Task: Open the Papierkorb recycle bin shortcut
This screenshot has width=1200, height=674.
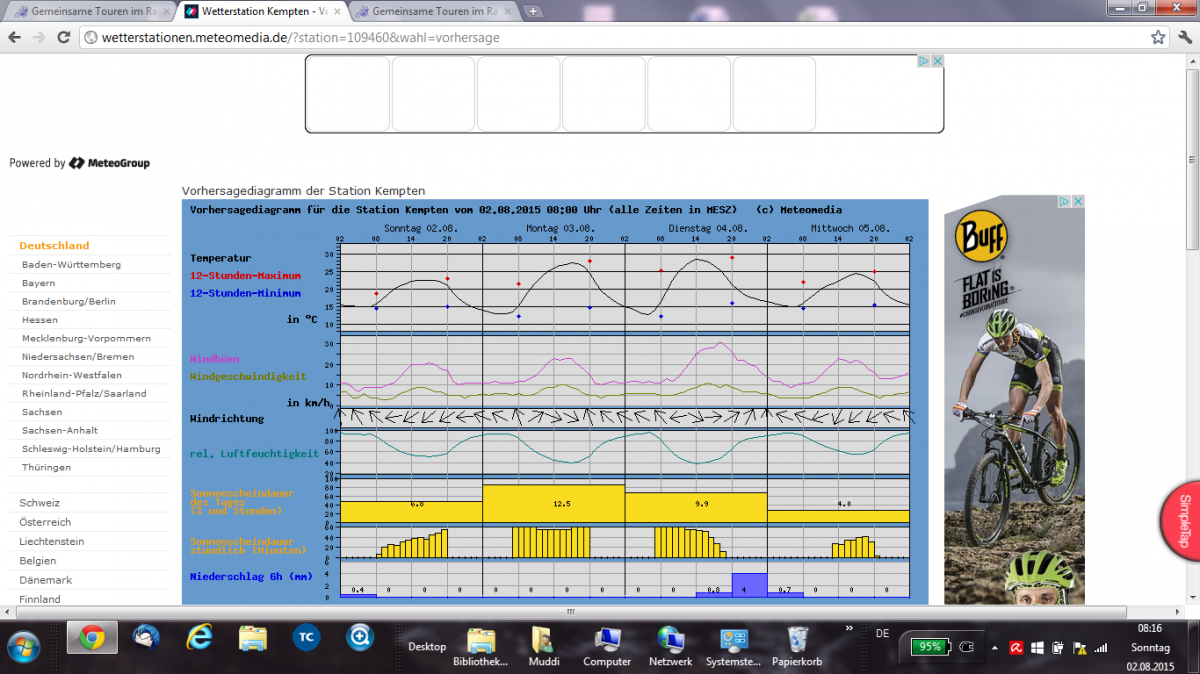Action: pyautogui.click(x=797, y=645)
